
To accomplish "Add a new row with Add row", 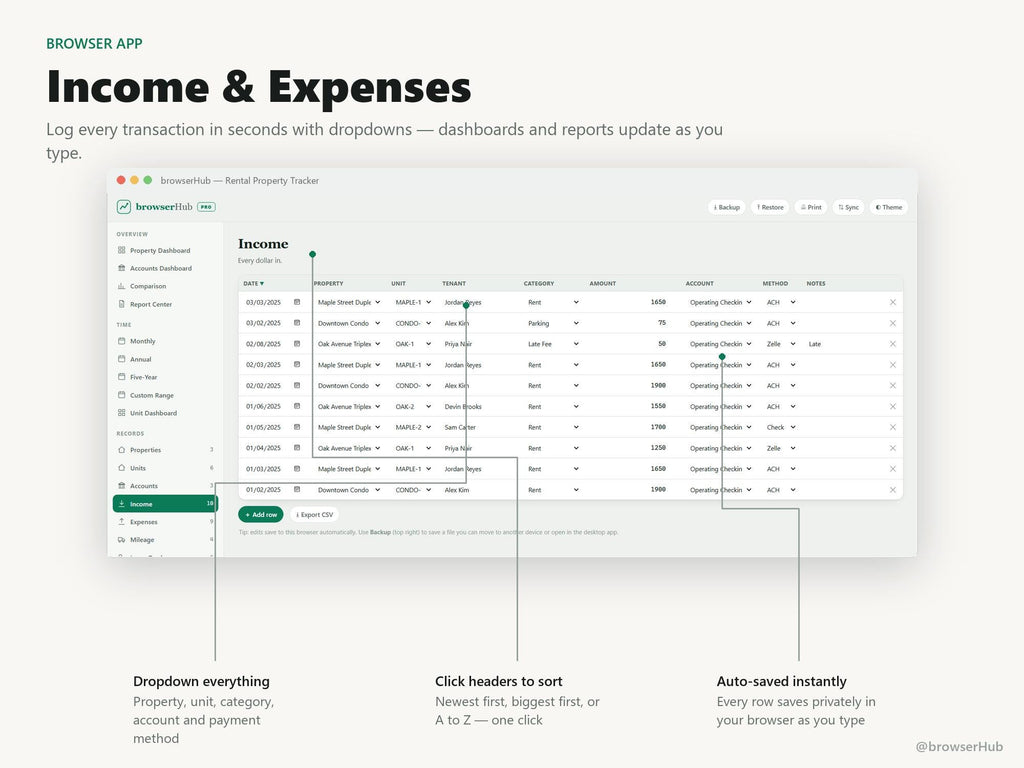I will tap(261, 515).
